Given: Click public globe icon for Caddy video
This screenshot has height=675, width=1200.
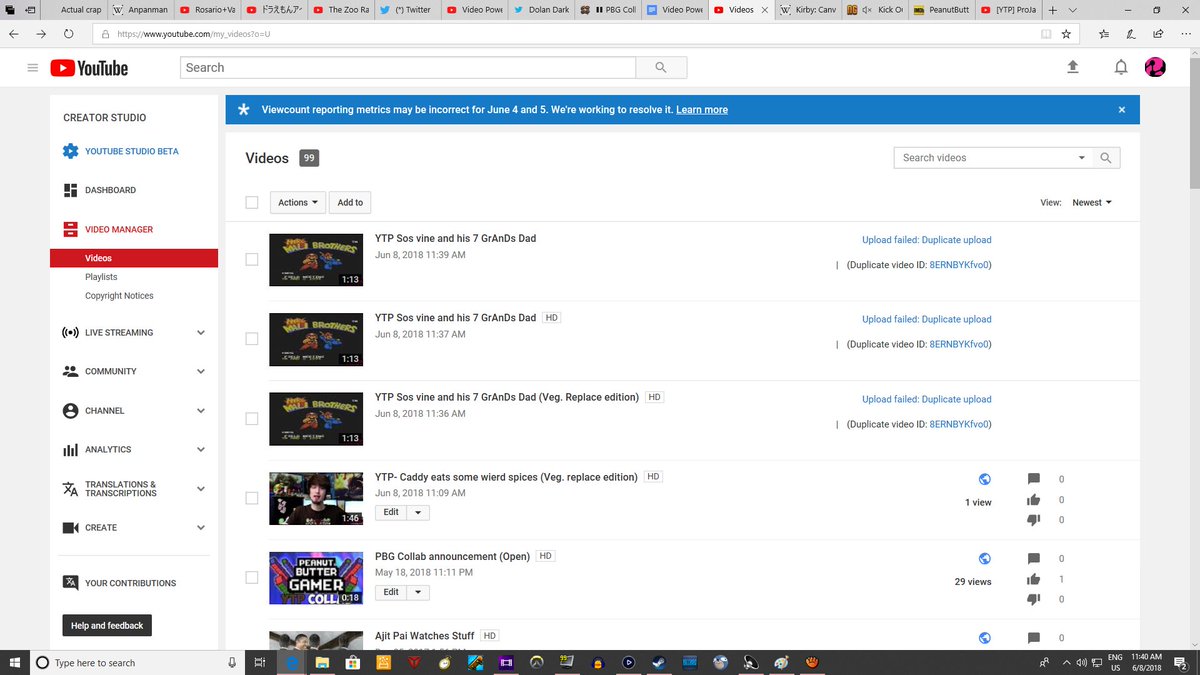Looking at the screenshot, I should click(985, 479).
